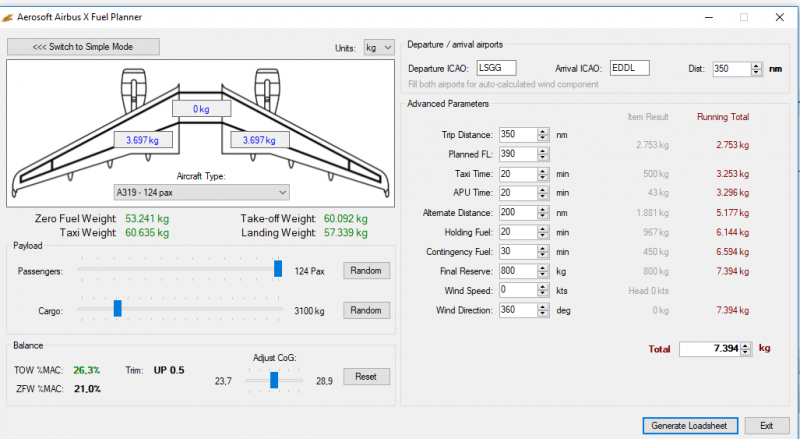
Task: Randomize cargo weight with Random button
Action: point(366,310)
